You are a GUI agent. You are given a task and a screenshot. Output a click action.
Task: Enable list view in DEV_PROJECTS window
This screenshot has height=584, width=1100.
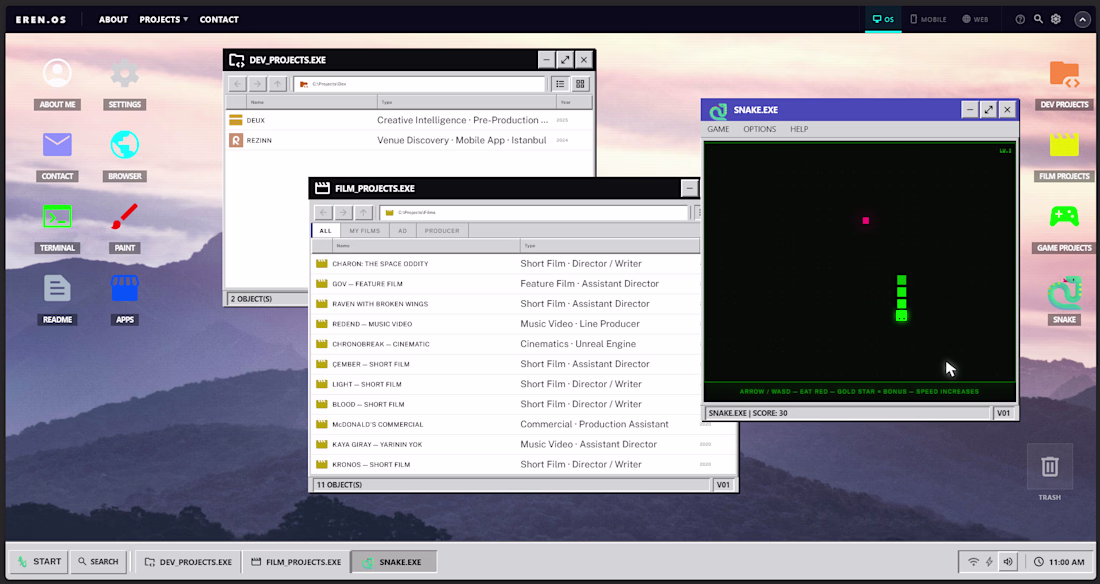pos(560,84)
